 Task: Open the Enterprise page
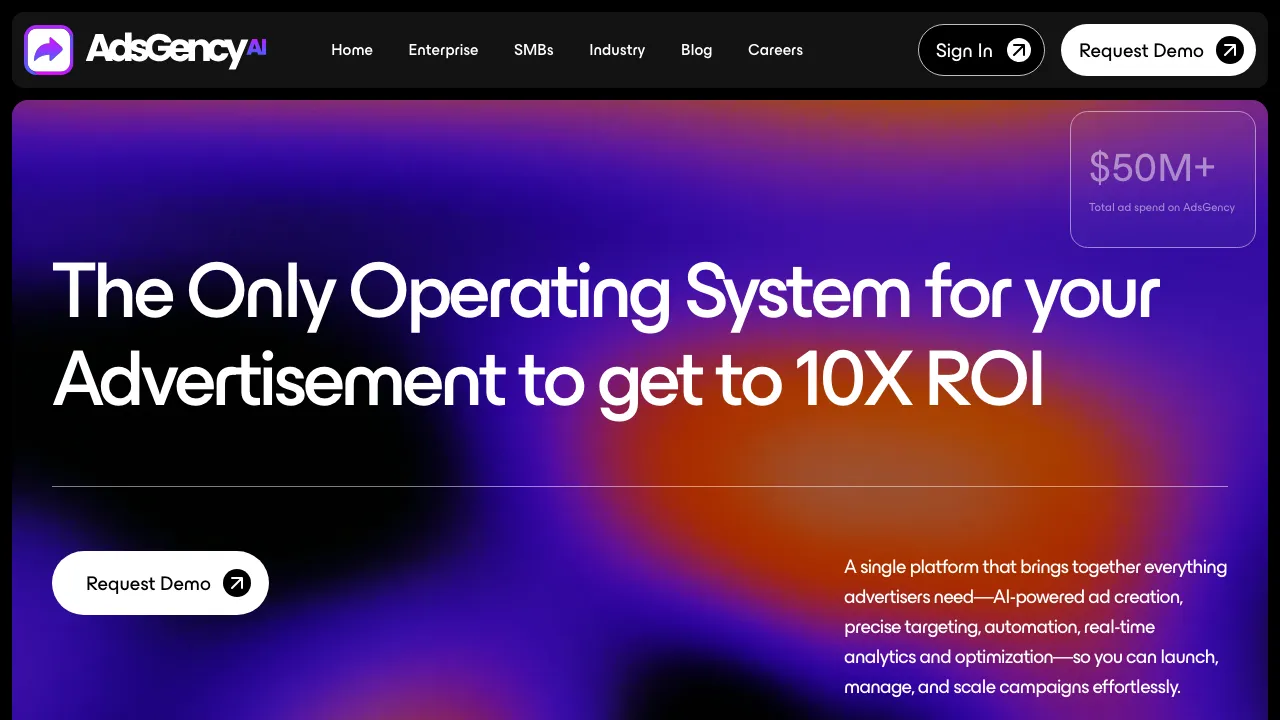tap(443, 50)
